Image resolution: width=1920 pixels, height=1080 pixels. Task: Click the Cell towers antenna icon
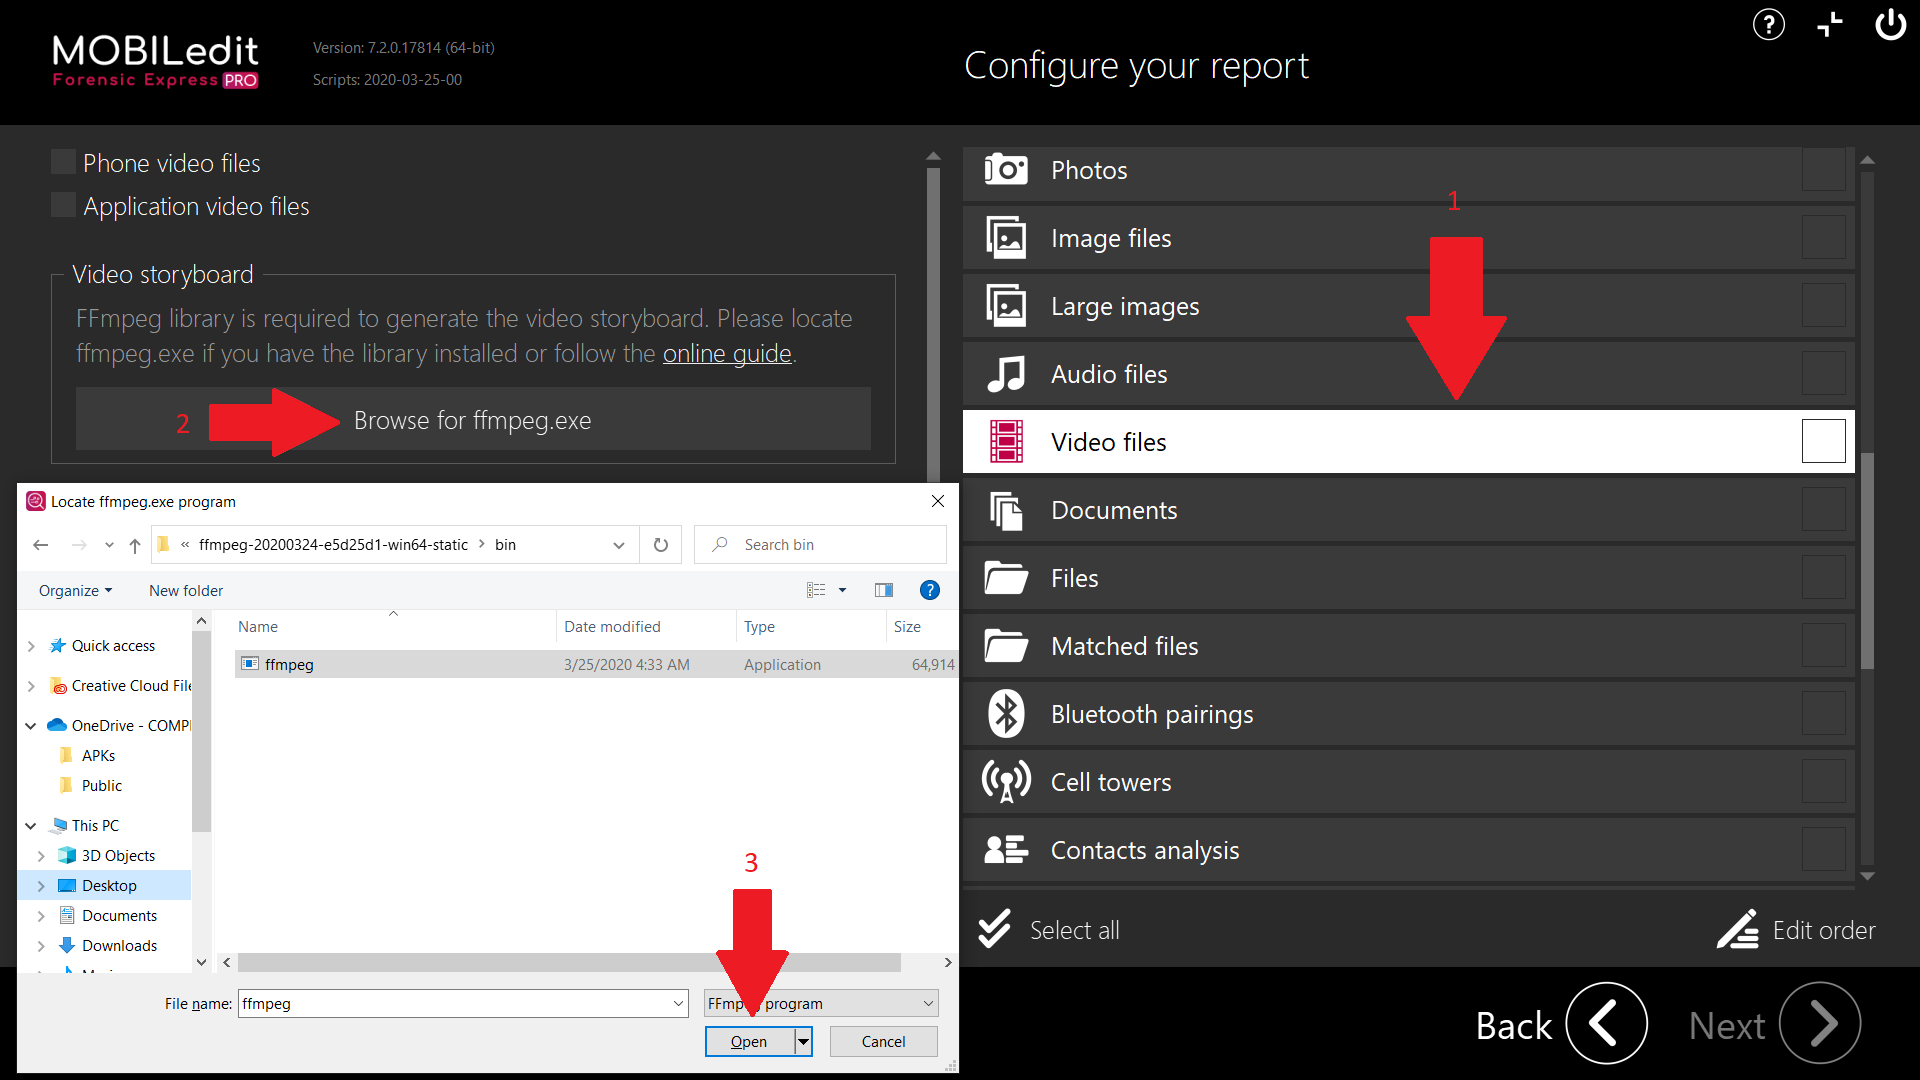[1006, 782]
